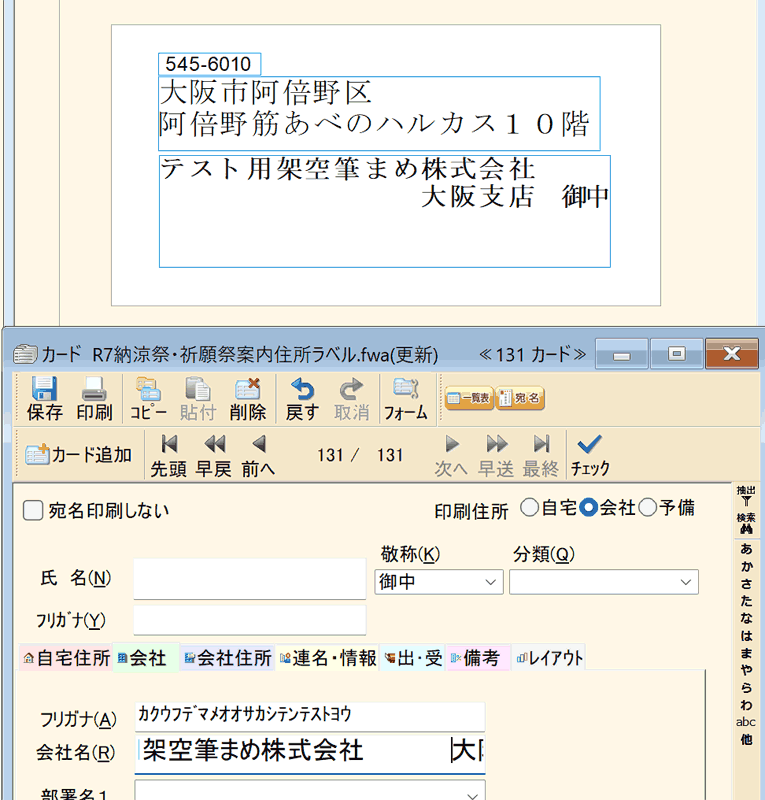Switch to the 会社住所 tab

click(228, 658)
